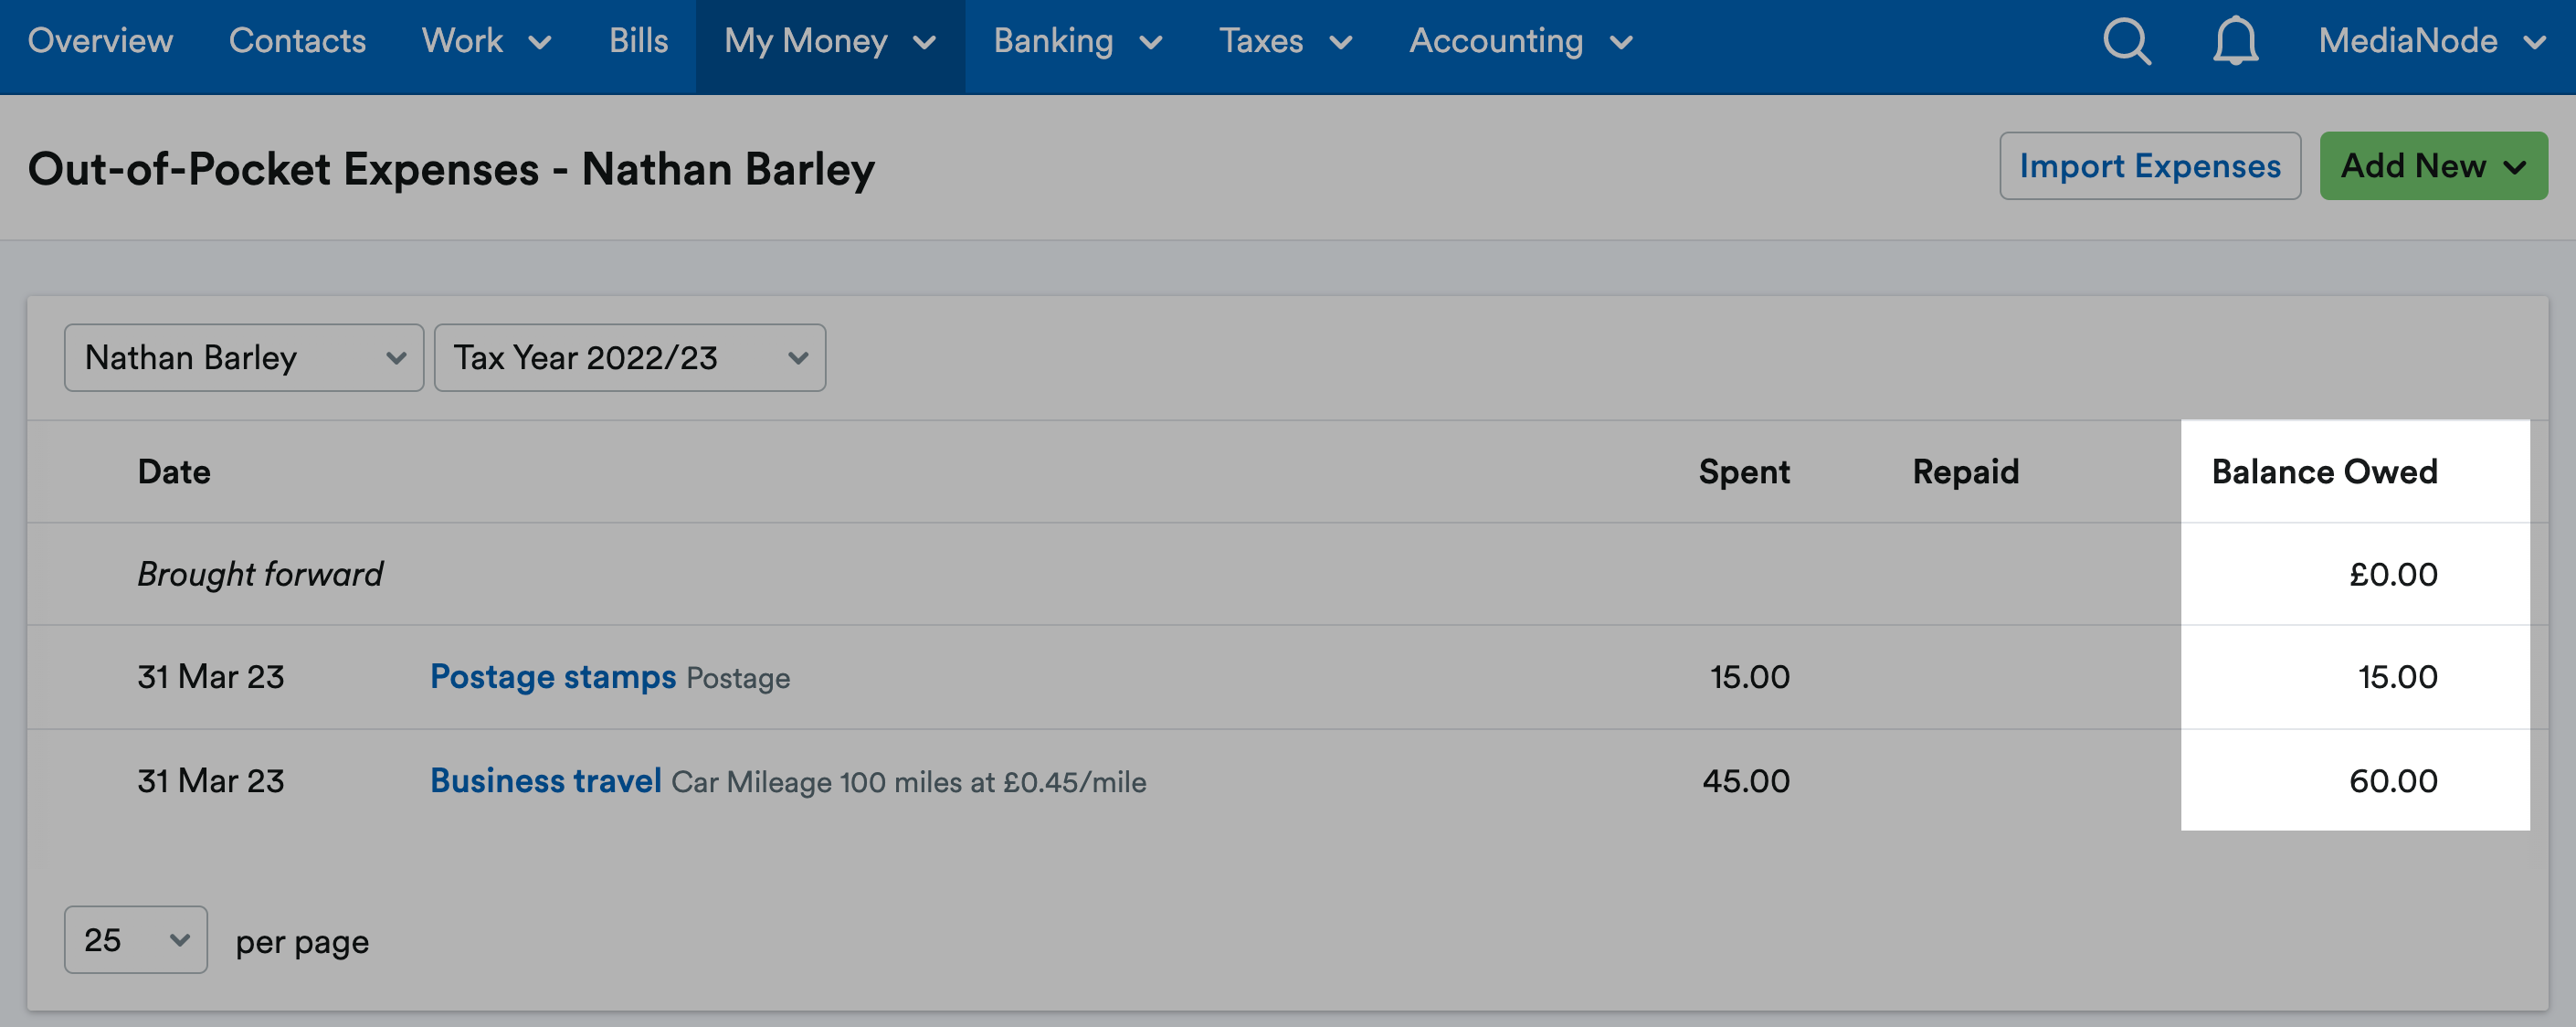
Task: Open the Banking menu
Action: [x=1078, y=41]
